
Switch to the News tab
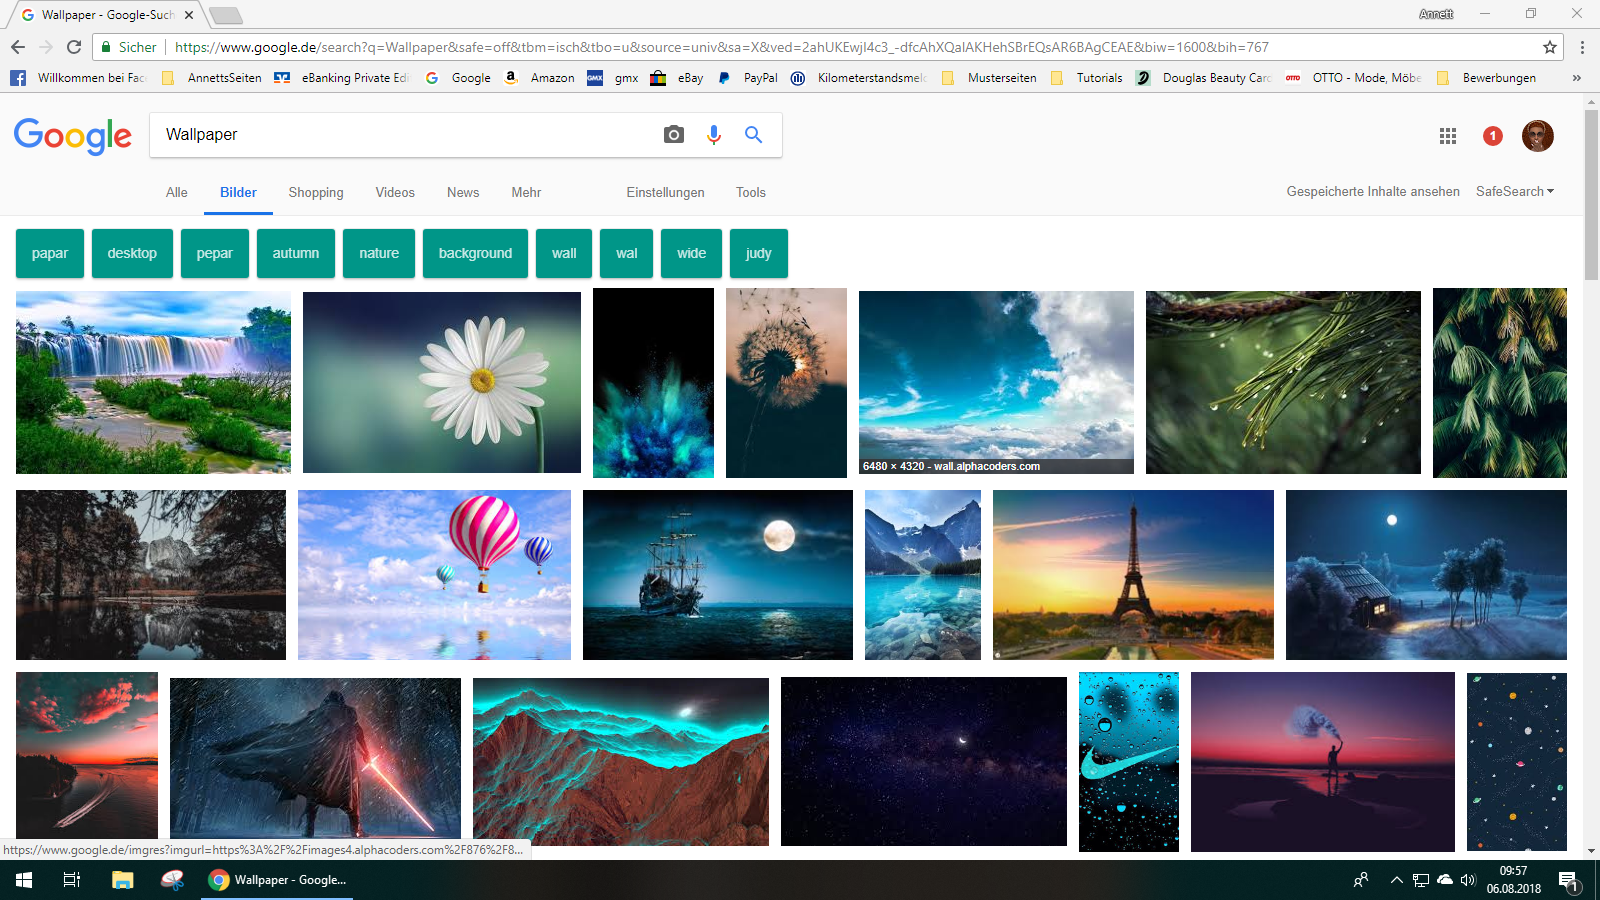click(x=463, y=193)
